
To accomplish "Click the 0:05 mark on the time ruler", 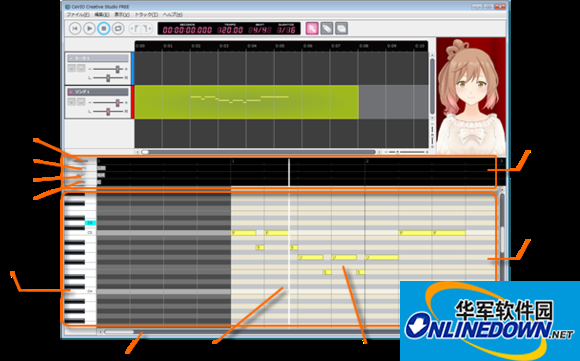I will point(280,46).
